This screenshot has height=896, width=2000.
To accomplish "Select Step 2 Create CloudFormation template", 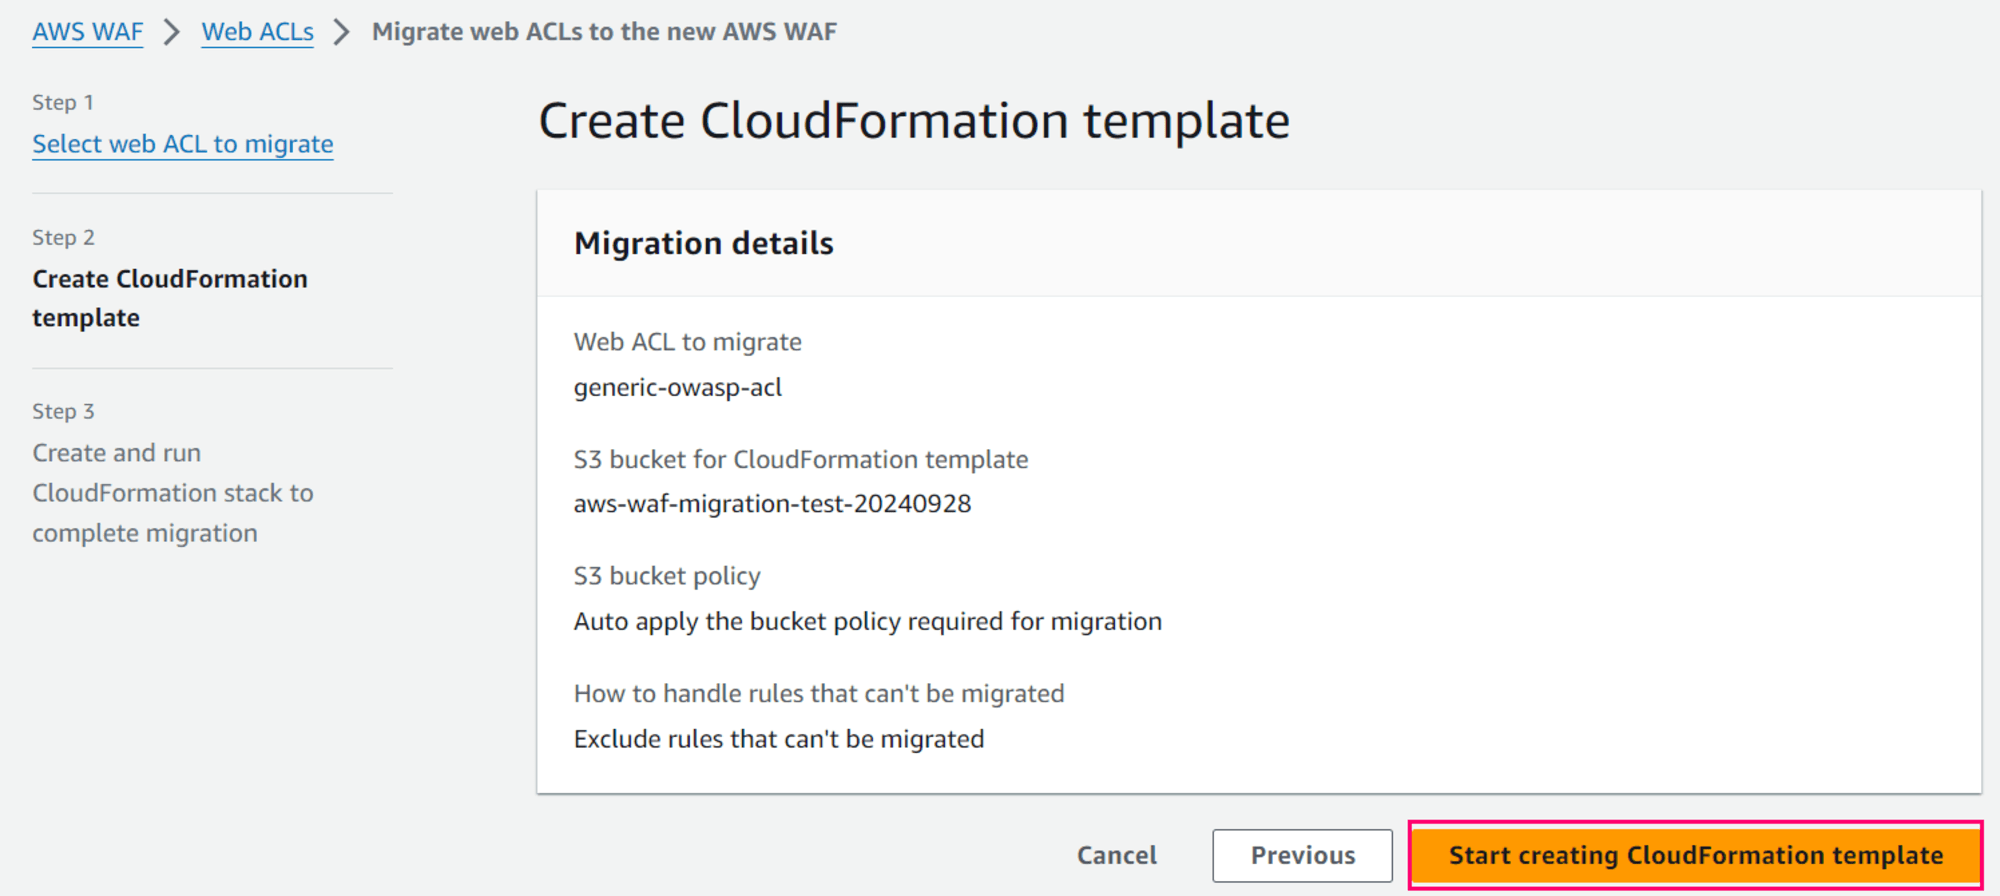I will click(170, 298).
